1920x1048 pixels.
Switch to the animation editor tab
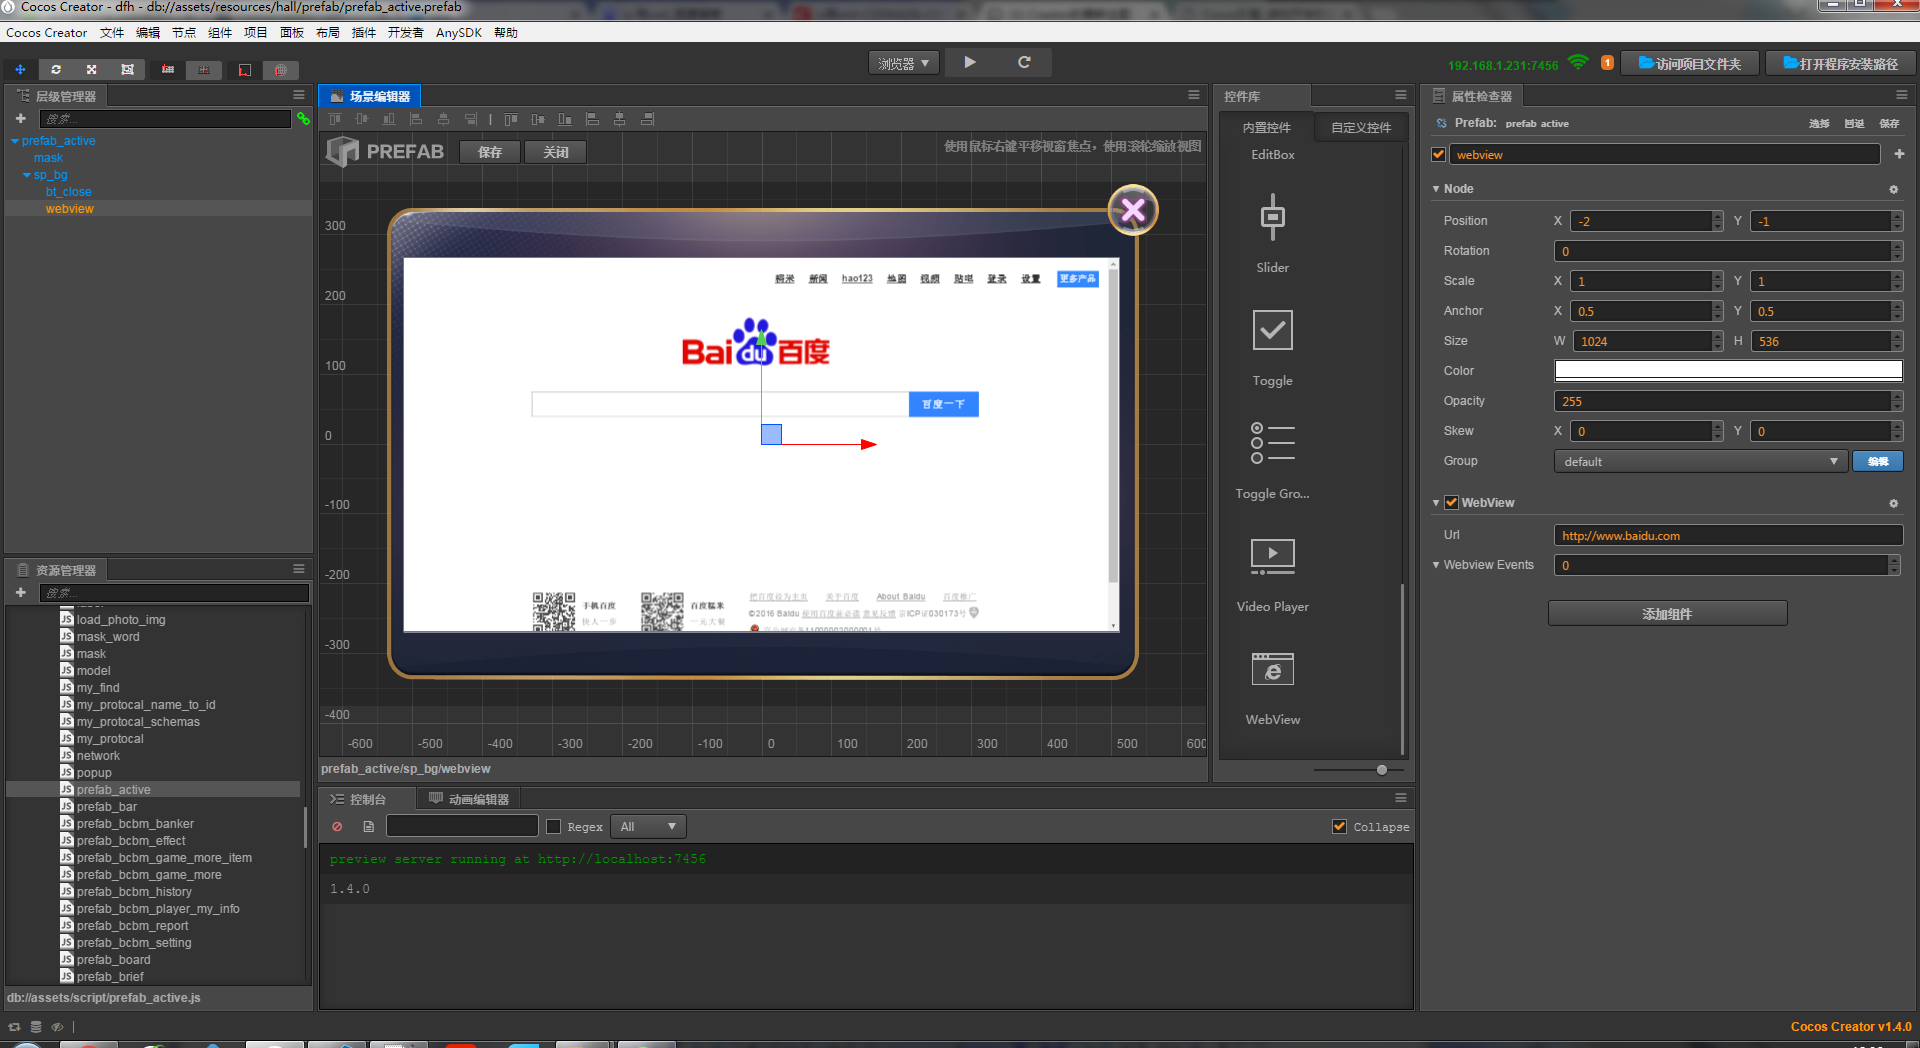coord(469,799)
